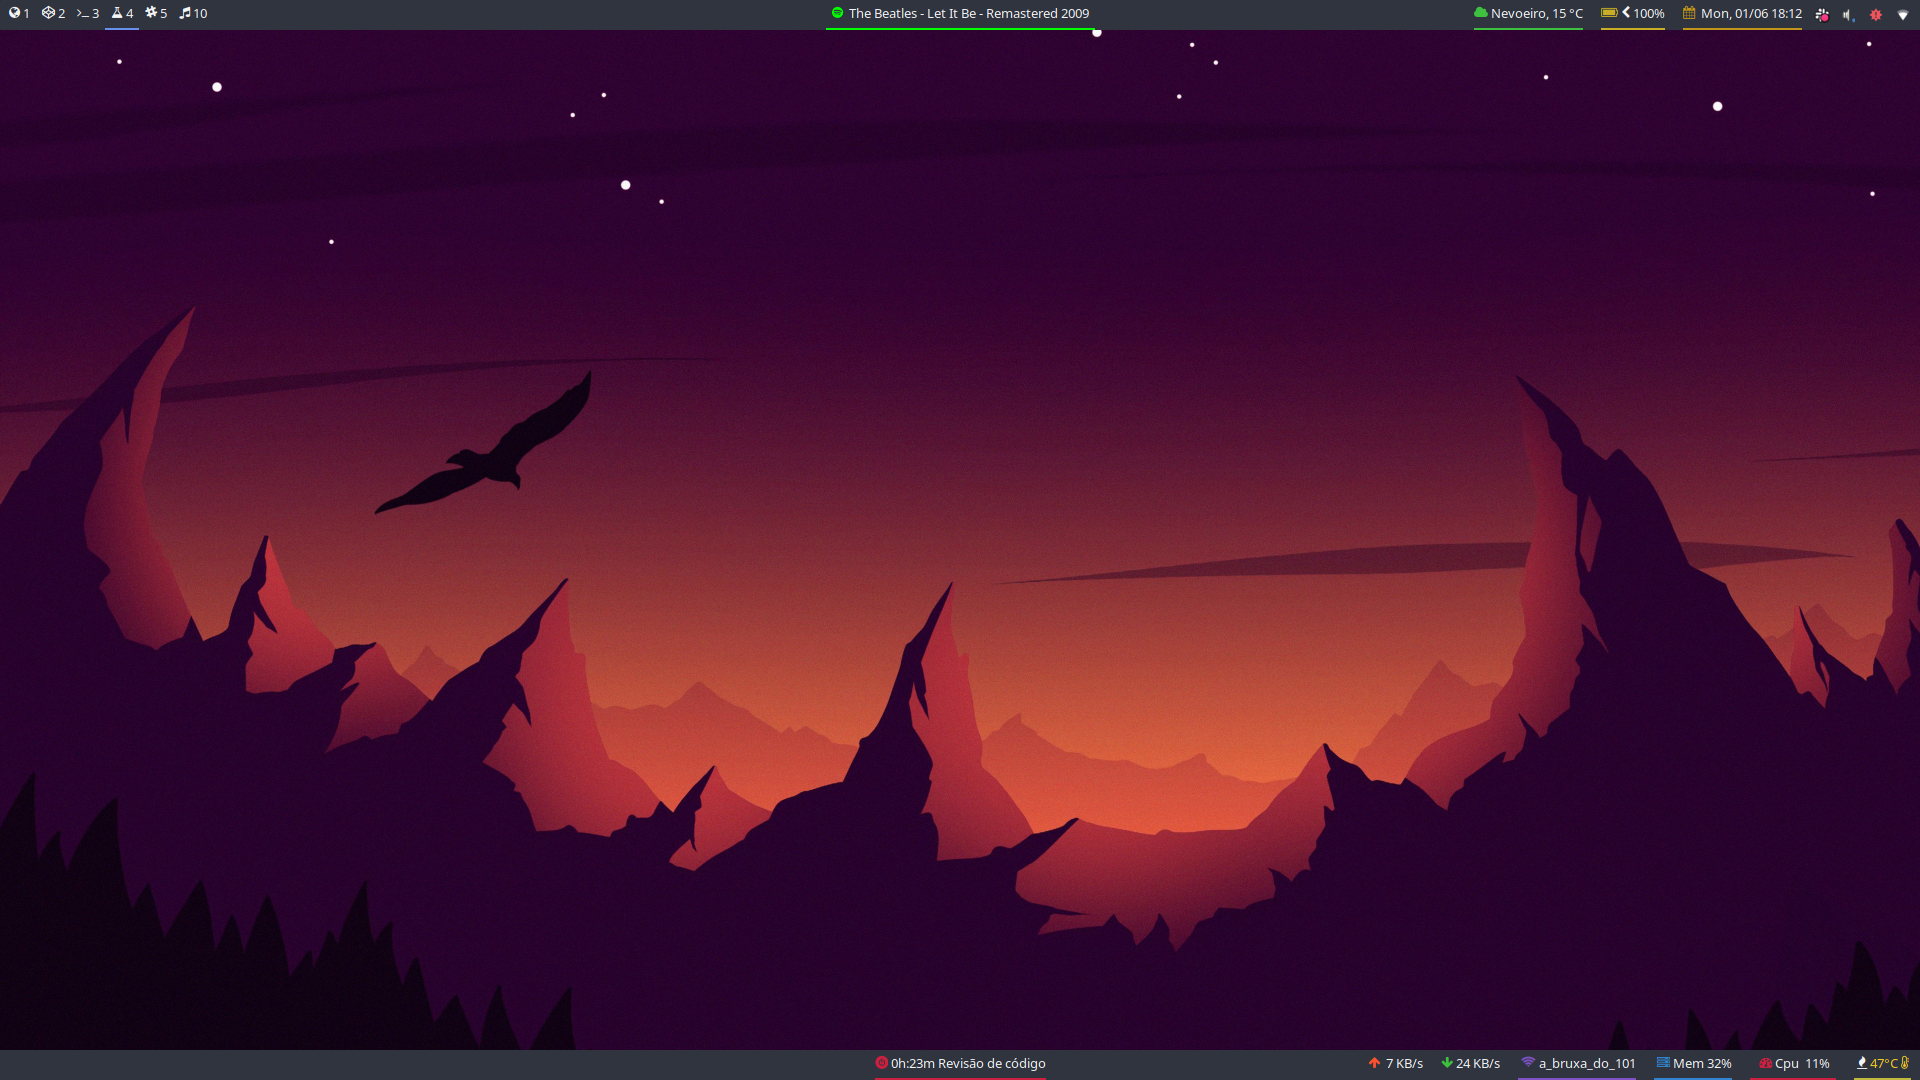Click the volume speaker tray icon

(1847, 14)
